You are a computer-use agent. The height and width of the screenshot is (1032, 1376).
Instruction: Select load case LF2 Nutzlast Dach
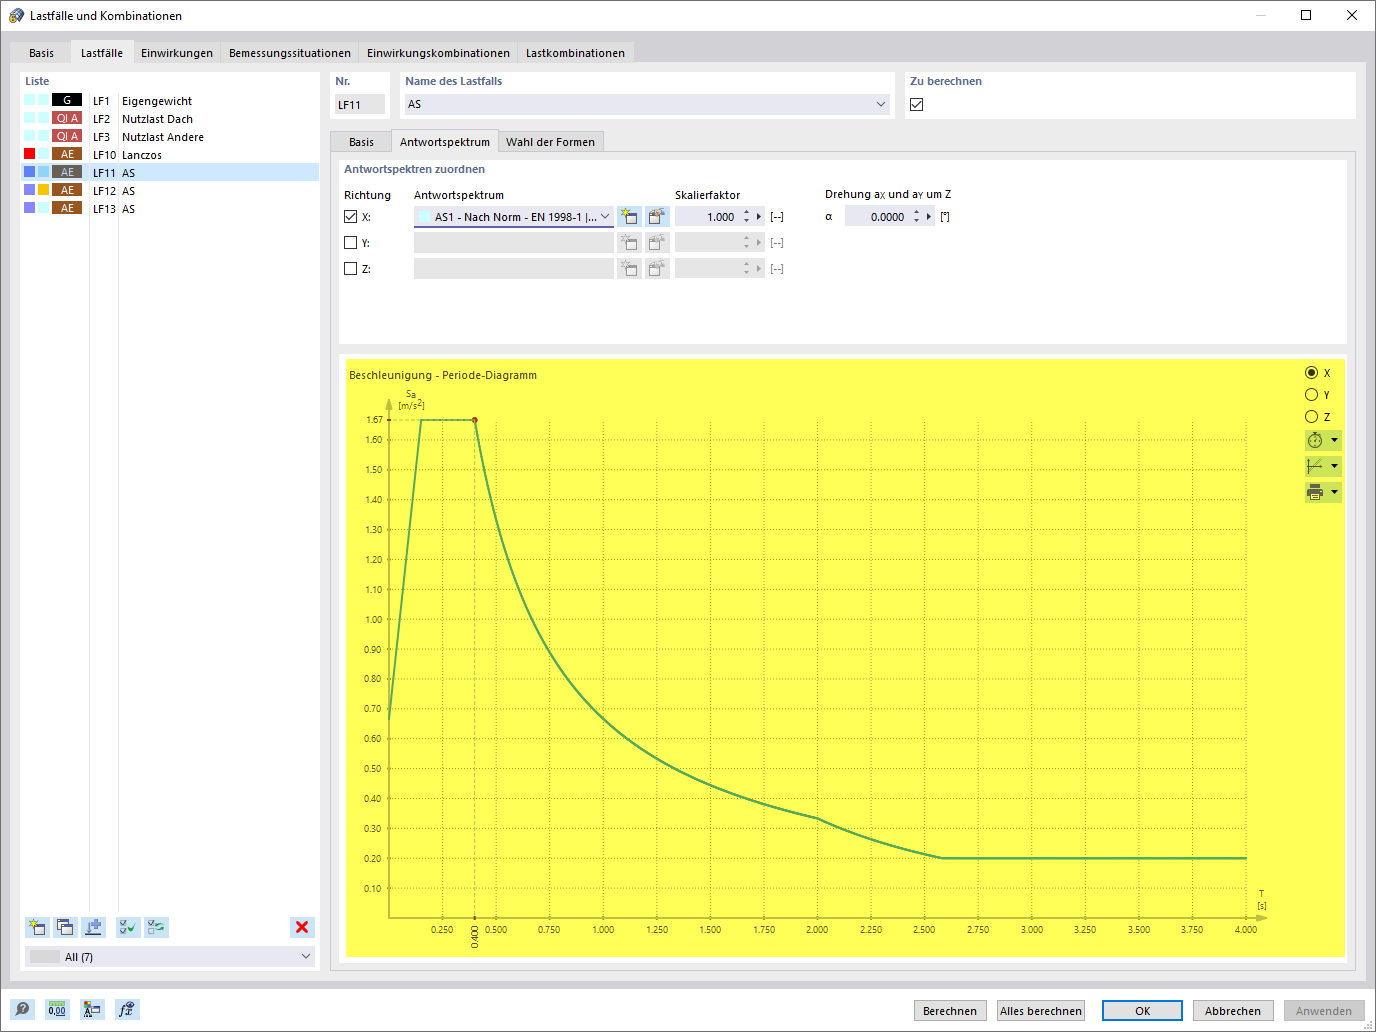(170, 119)
